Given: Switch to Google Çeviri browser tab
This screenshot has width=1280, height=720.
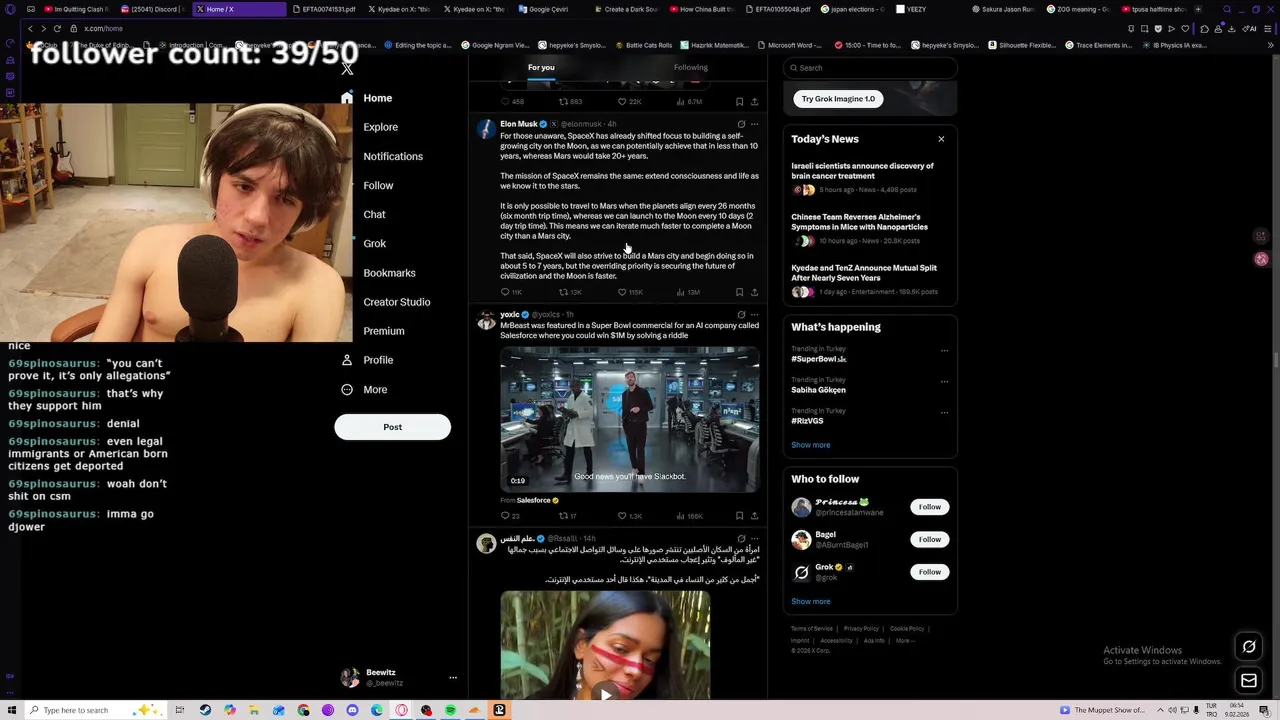Looking at the screenshot, I should [548, 9].
